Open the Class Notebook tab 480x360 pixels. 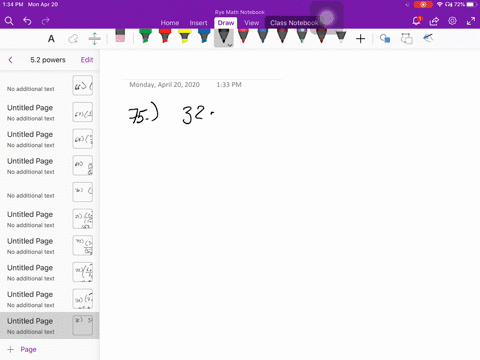(x=294, y=23)
